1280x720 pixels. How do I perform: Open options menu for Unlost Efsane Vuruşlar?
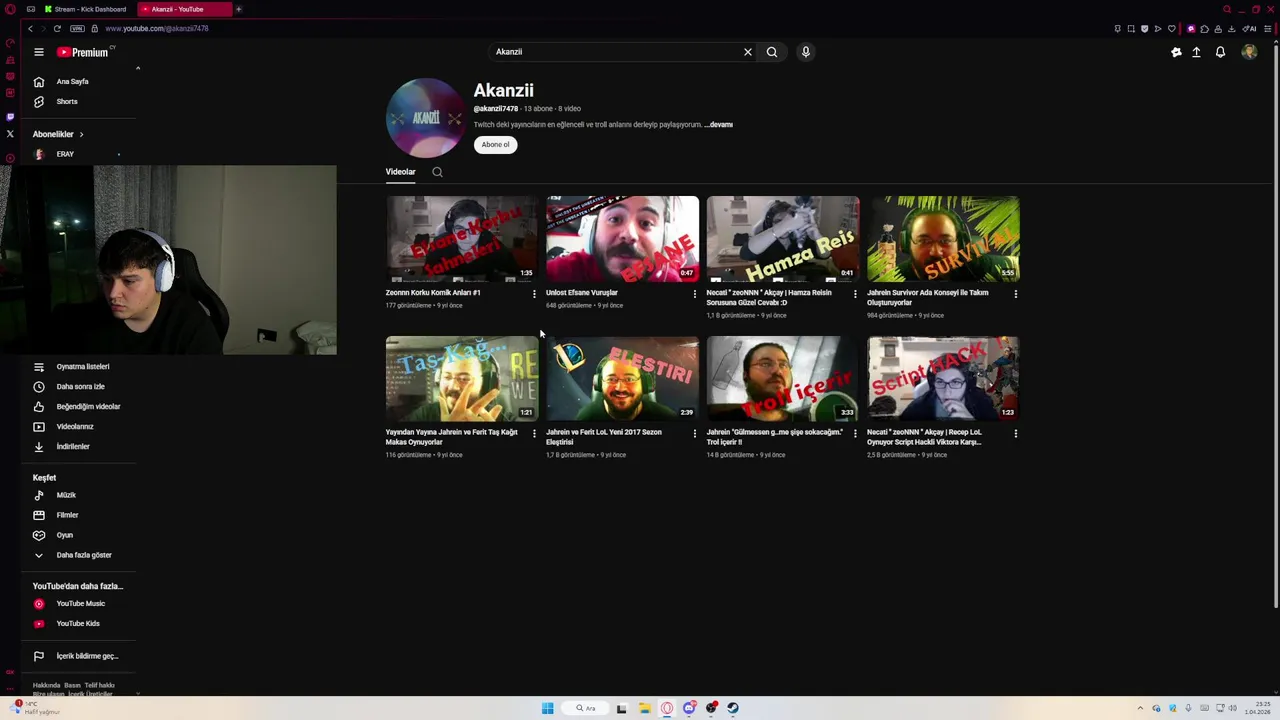[695, 294]
